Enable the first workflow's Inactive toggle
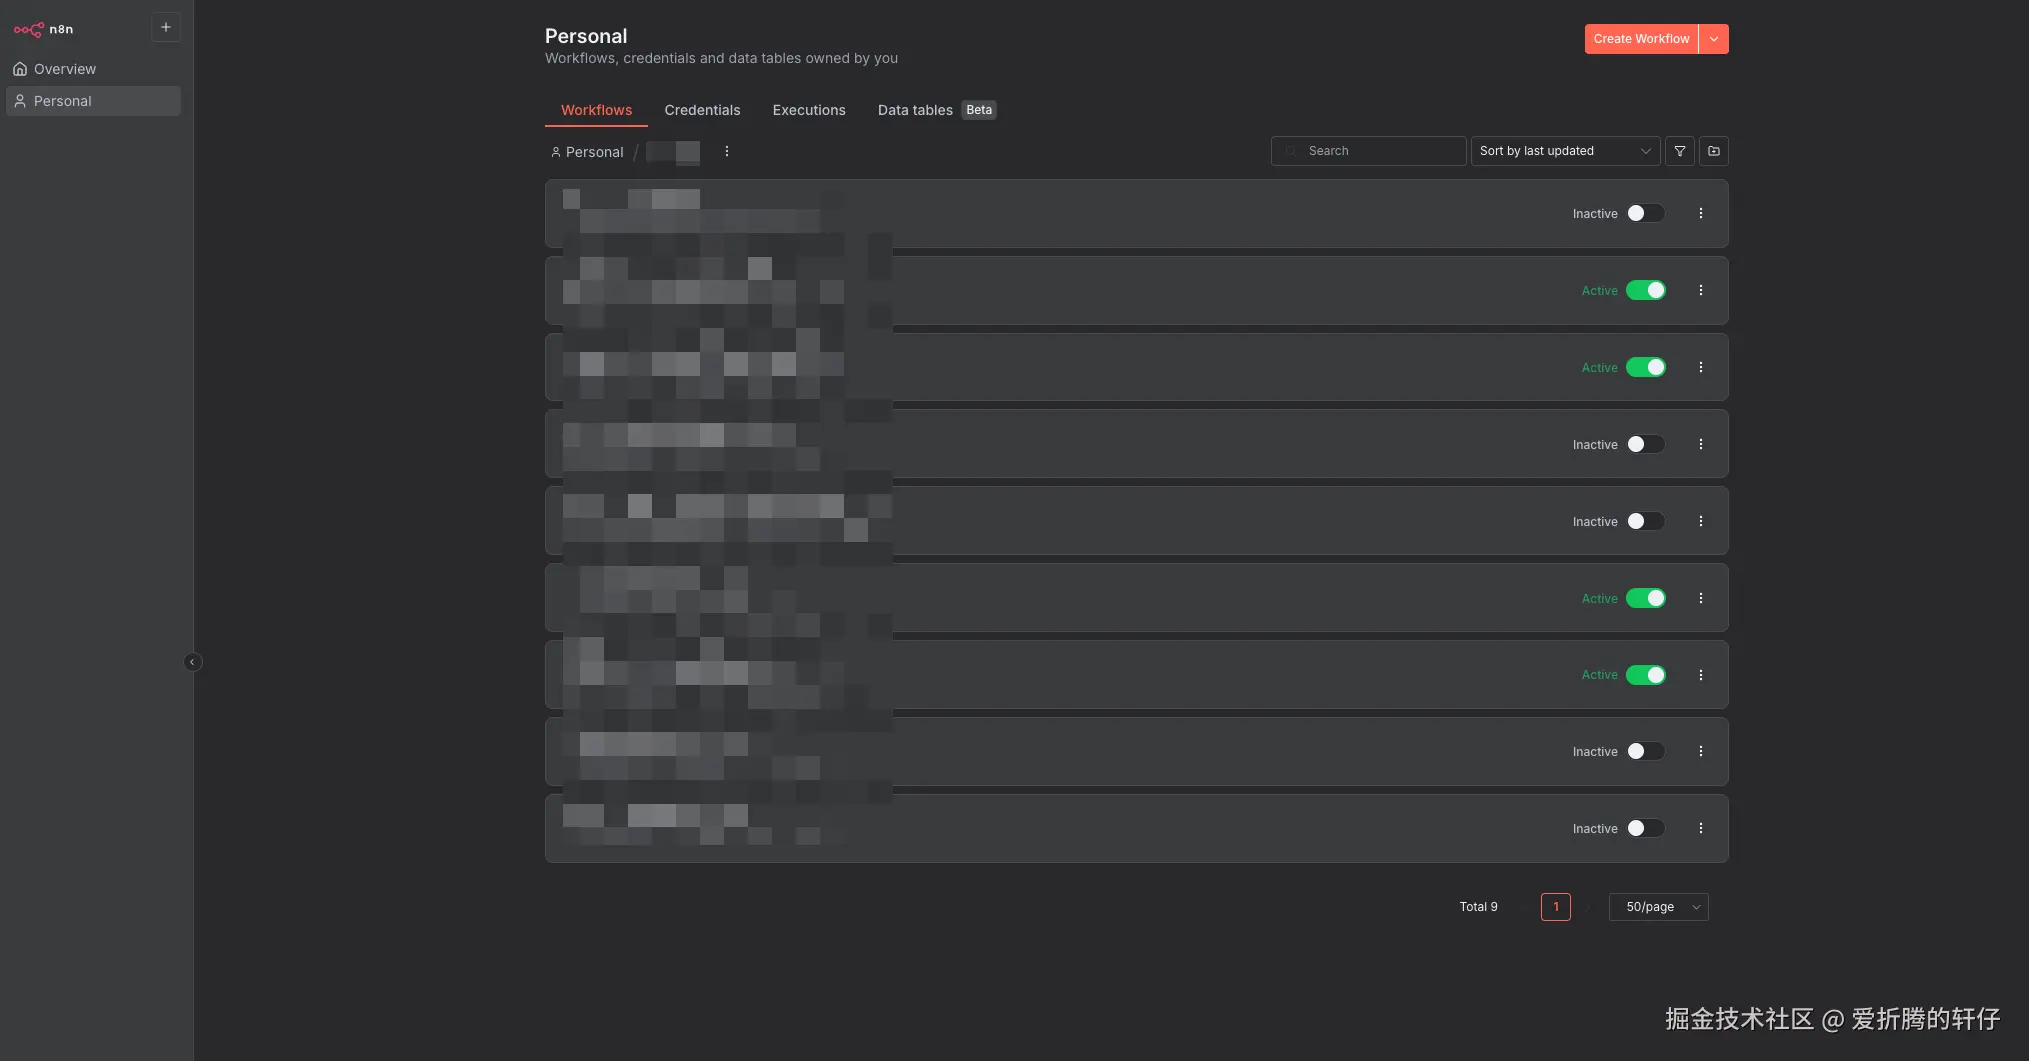Screen dimensions: 2029x1061 [1645, 213]
